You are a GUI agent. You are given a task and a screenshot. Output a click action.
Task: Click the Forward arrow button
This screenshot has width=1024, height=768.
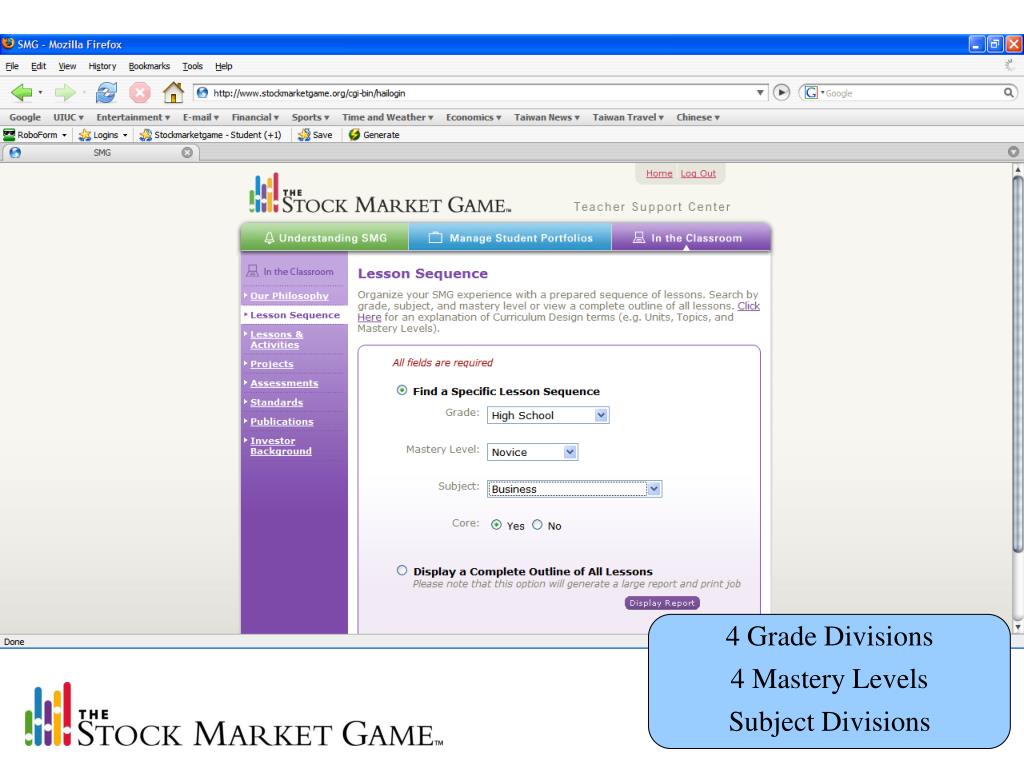click(x=65, y=93)
